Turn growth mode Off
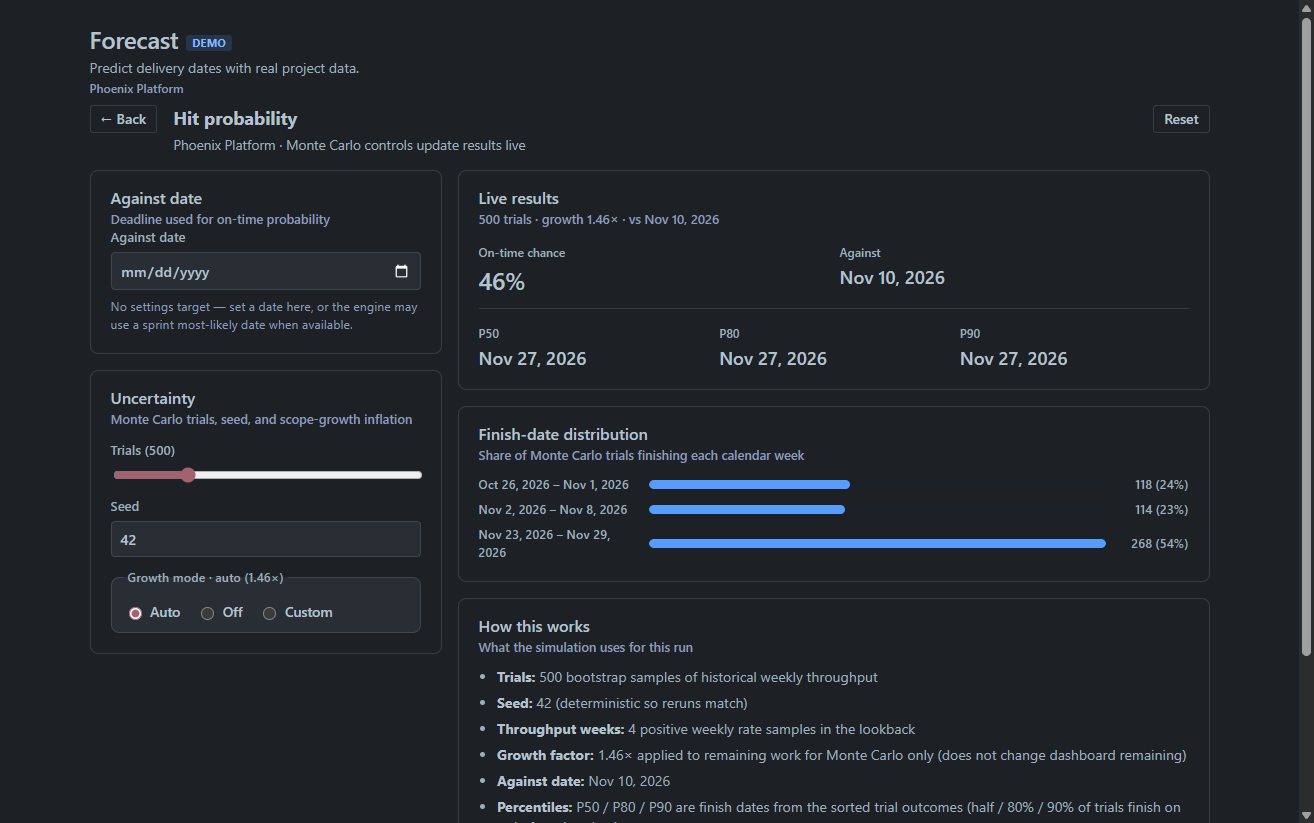This screenshot has height=823, width=1314. click(207, 613)
